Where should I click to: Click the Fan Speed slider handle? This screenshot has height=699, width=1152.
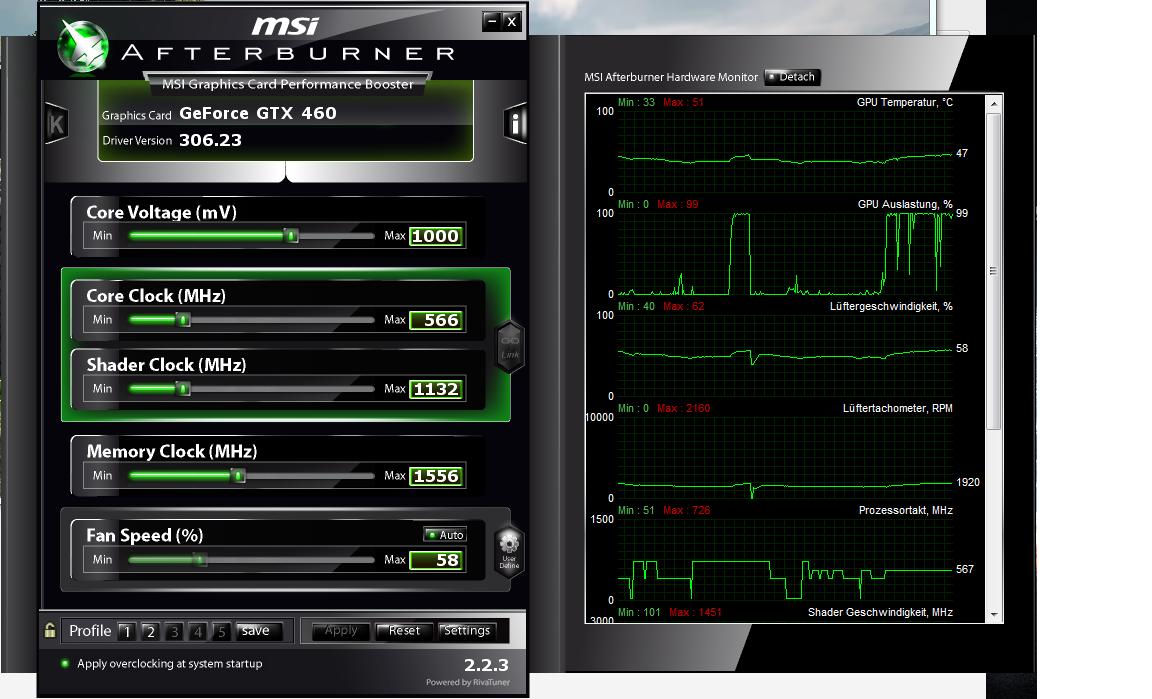[200, 560]
